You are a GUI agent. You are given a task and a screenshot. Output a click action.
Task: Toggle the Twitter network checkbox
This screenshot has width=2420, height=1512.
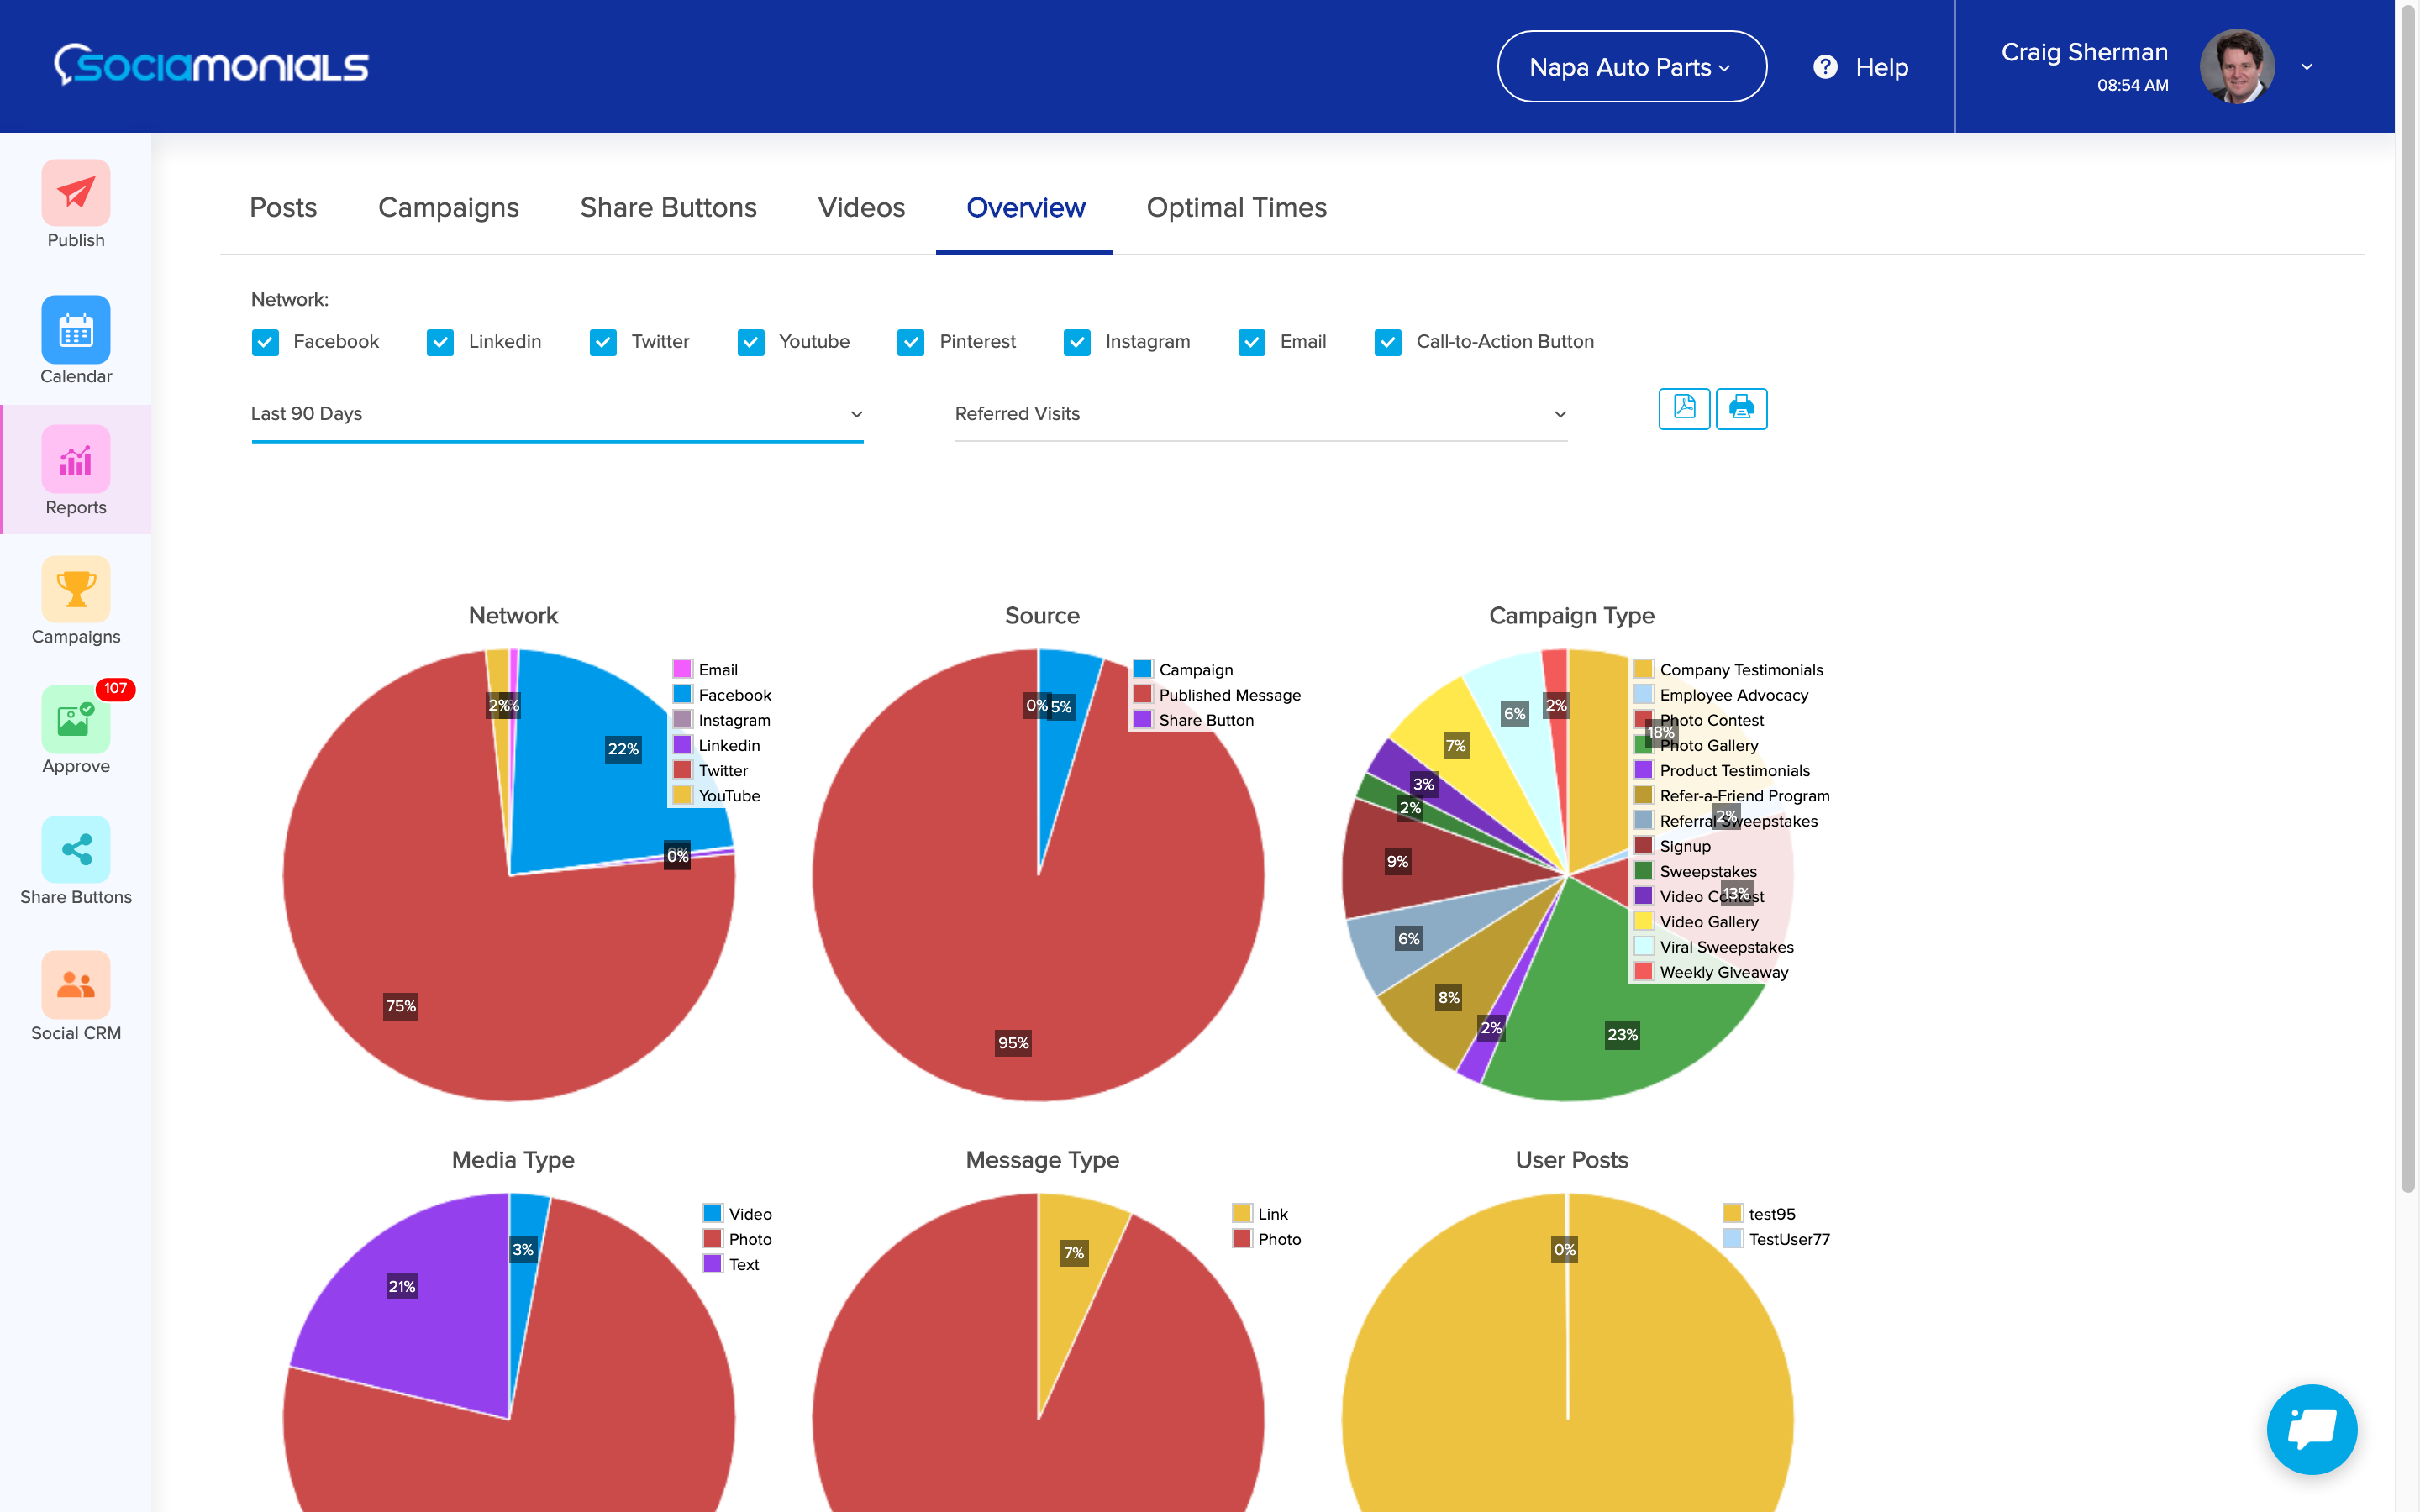click(x=603, y=342)
